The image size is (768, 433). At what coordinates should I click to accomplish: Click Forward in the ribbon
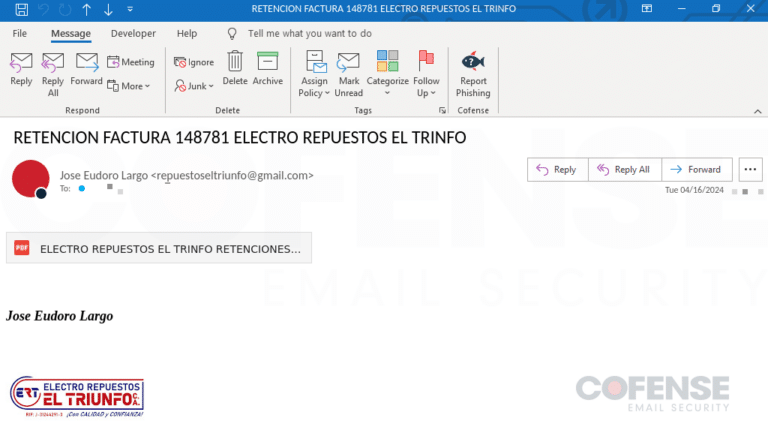click(86, 69)
